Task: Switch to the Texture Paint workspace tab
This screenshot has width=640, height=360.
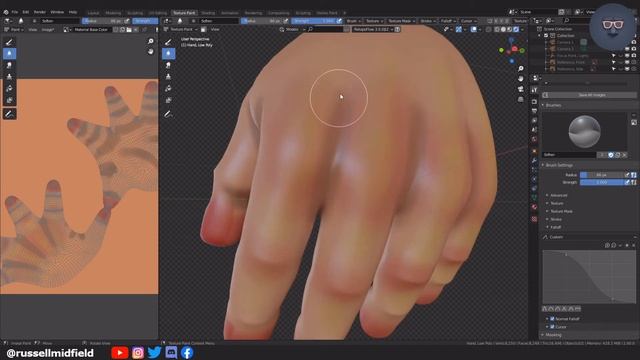Action: point(184,13)
